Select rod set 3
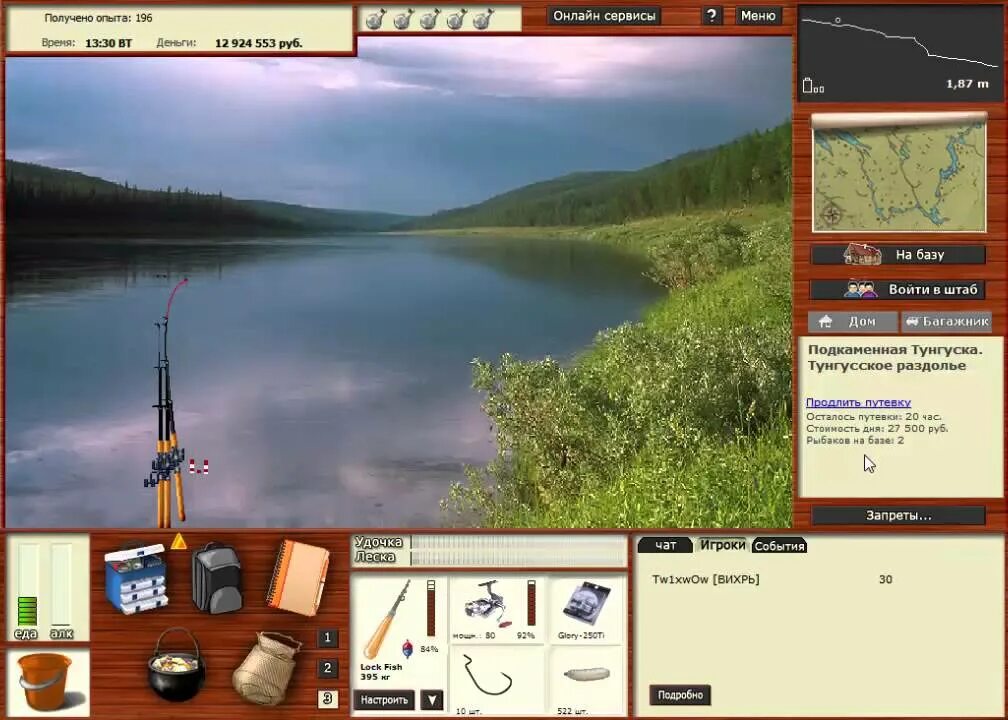This screenshot has height=720, width=1008. (327, 698)
